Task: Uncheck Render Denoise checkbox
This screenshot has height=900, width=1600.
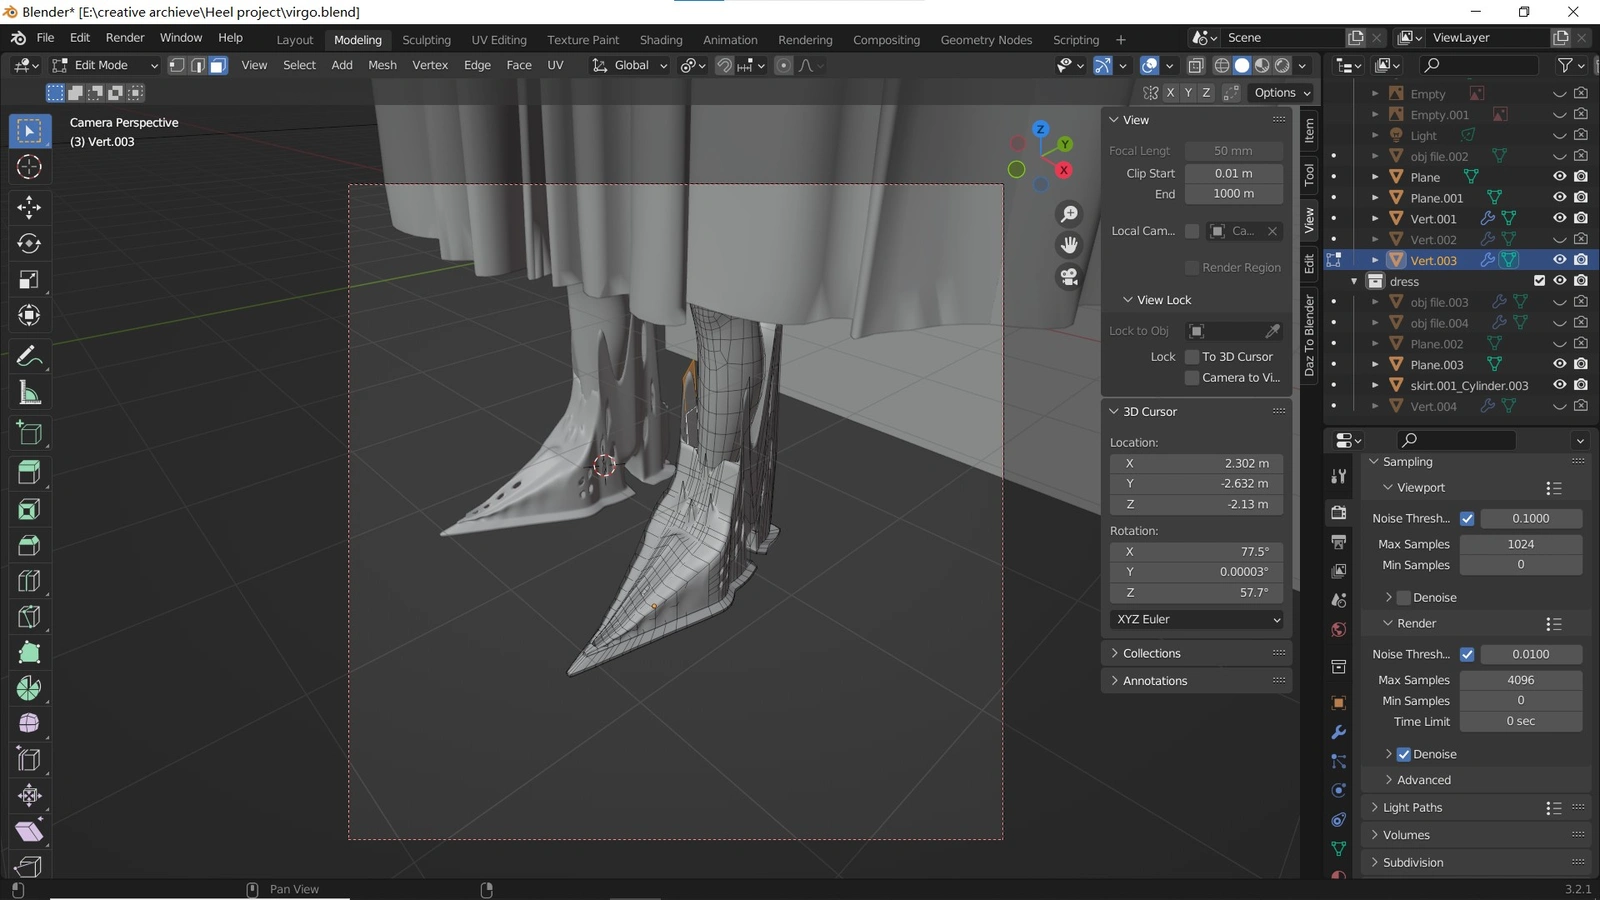Action: [1403, 754]
